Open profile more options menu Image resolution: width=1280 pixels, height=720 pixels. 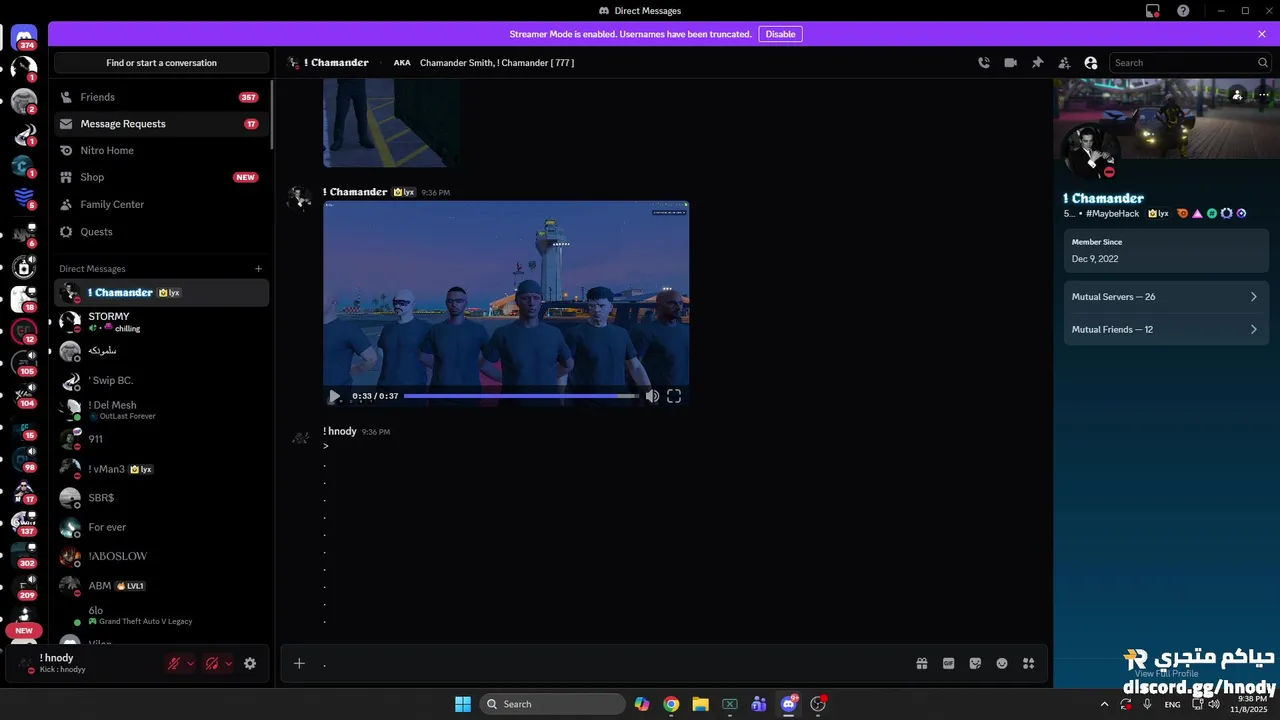(x=1264, y=95)
